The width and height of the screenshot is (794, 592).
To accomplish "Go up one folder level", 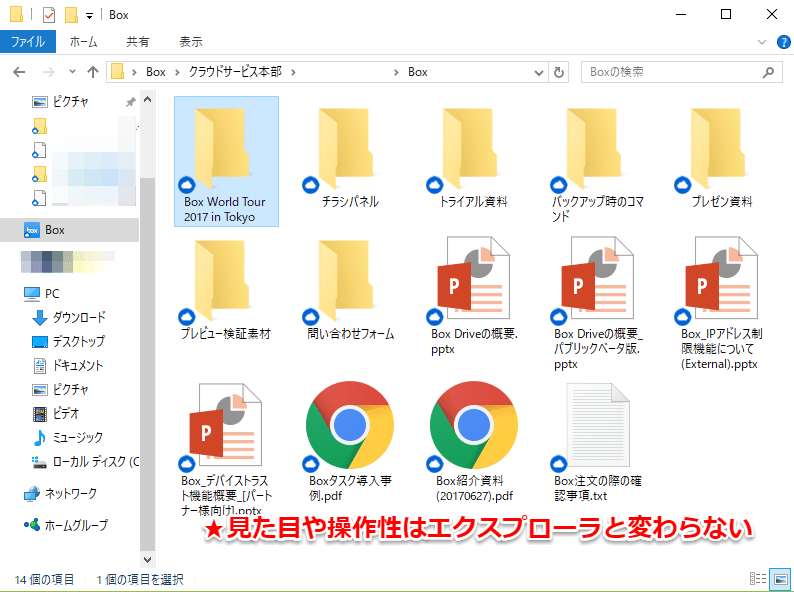I will tap(93, 72).
